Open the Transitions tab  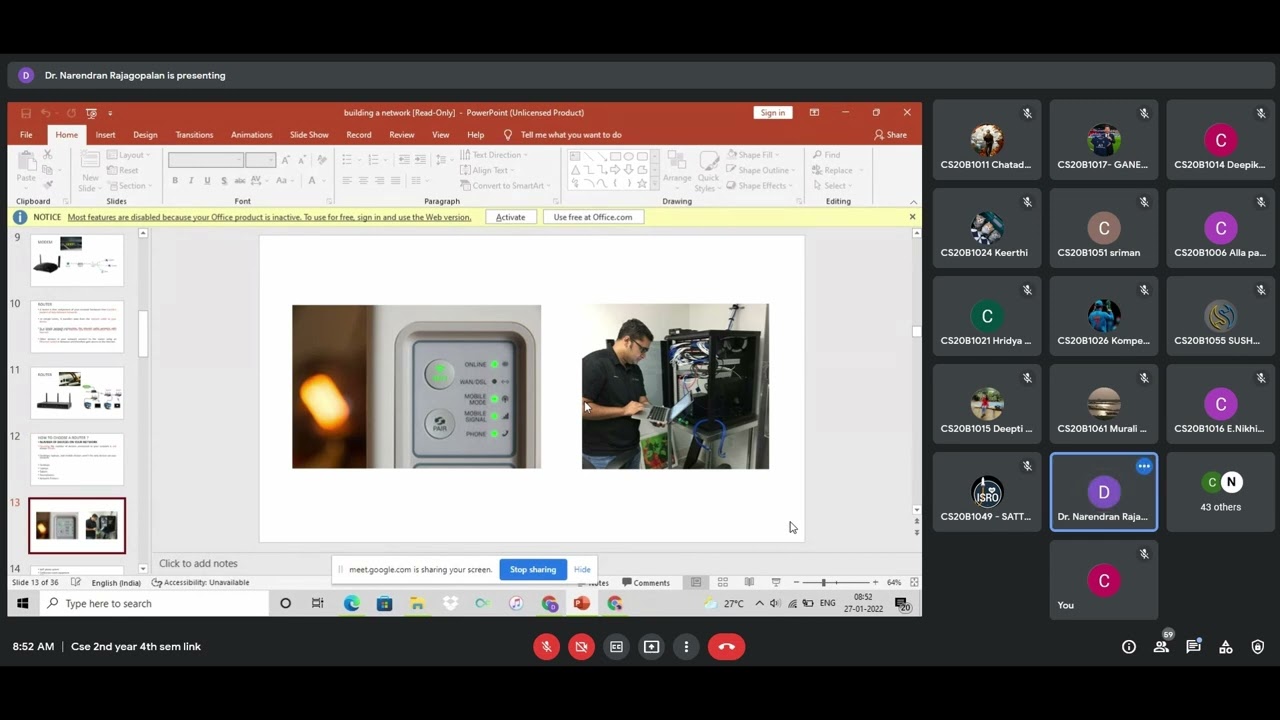(194, 135)
